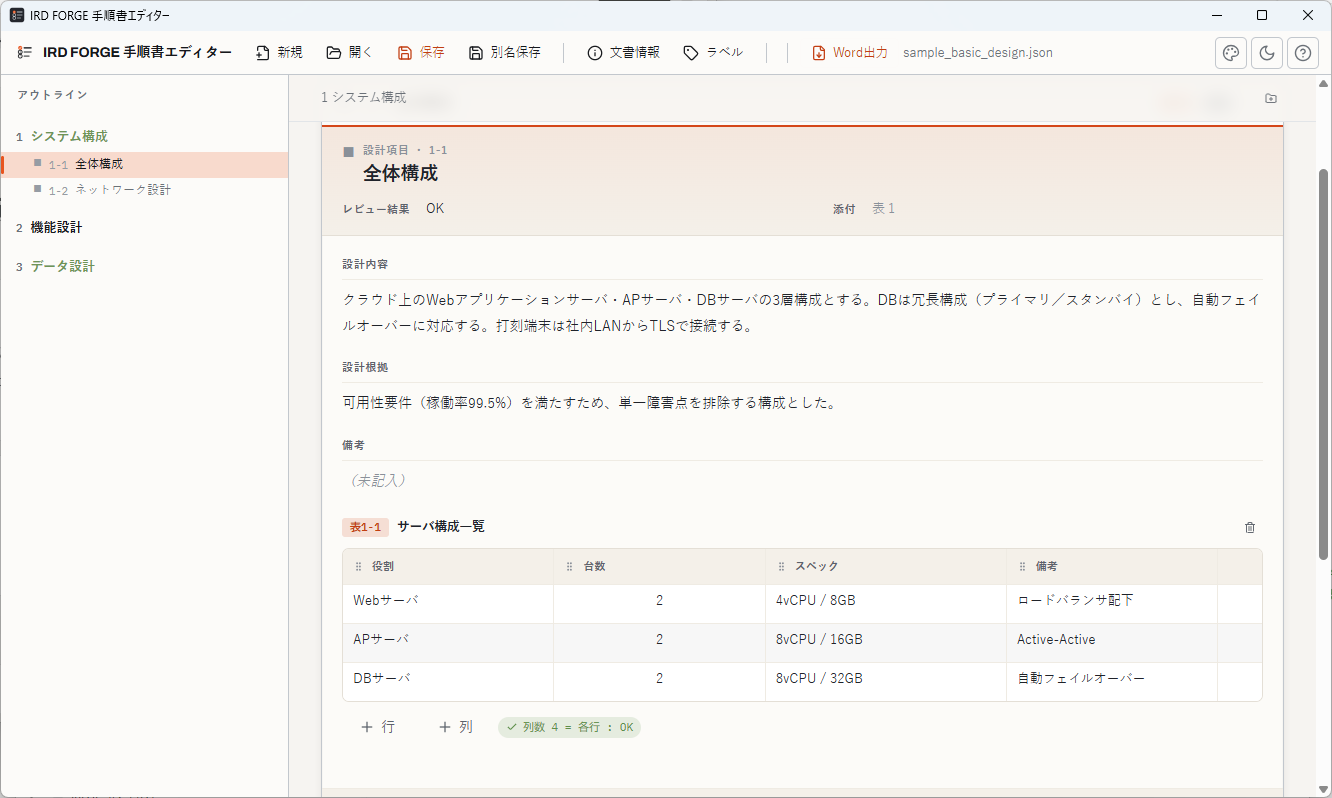Click 台数 cell in DBサーバ row
The width and height of the screenshot is (1332, 798).
660,681
